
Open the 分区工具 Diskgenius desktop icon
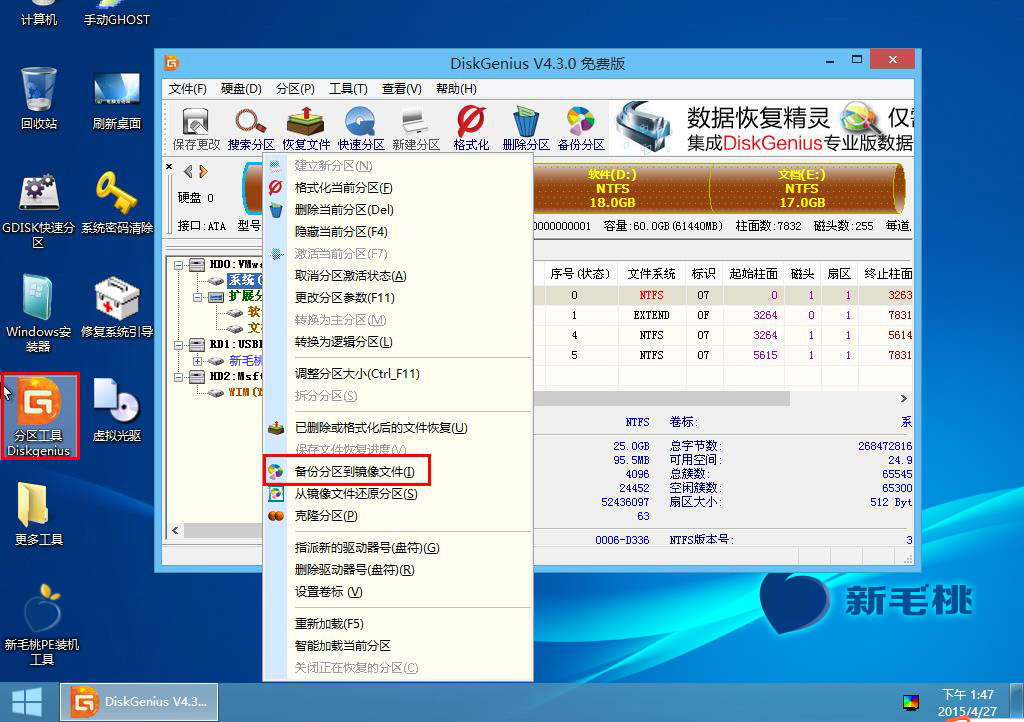(40, 416)
